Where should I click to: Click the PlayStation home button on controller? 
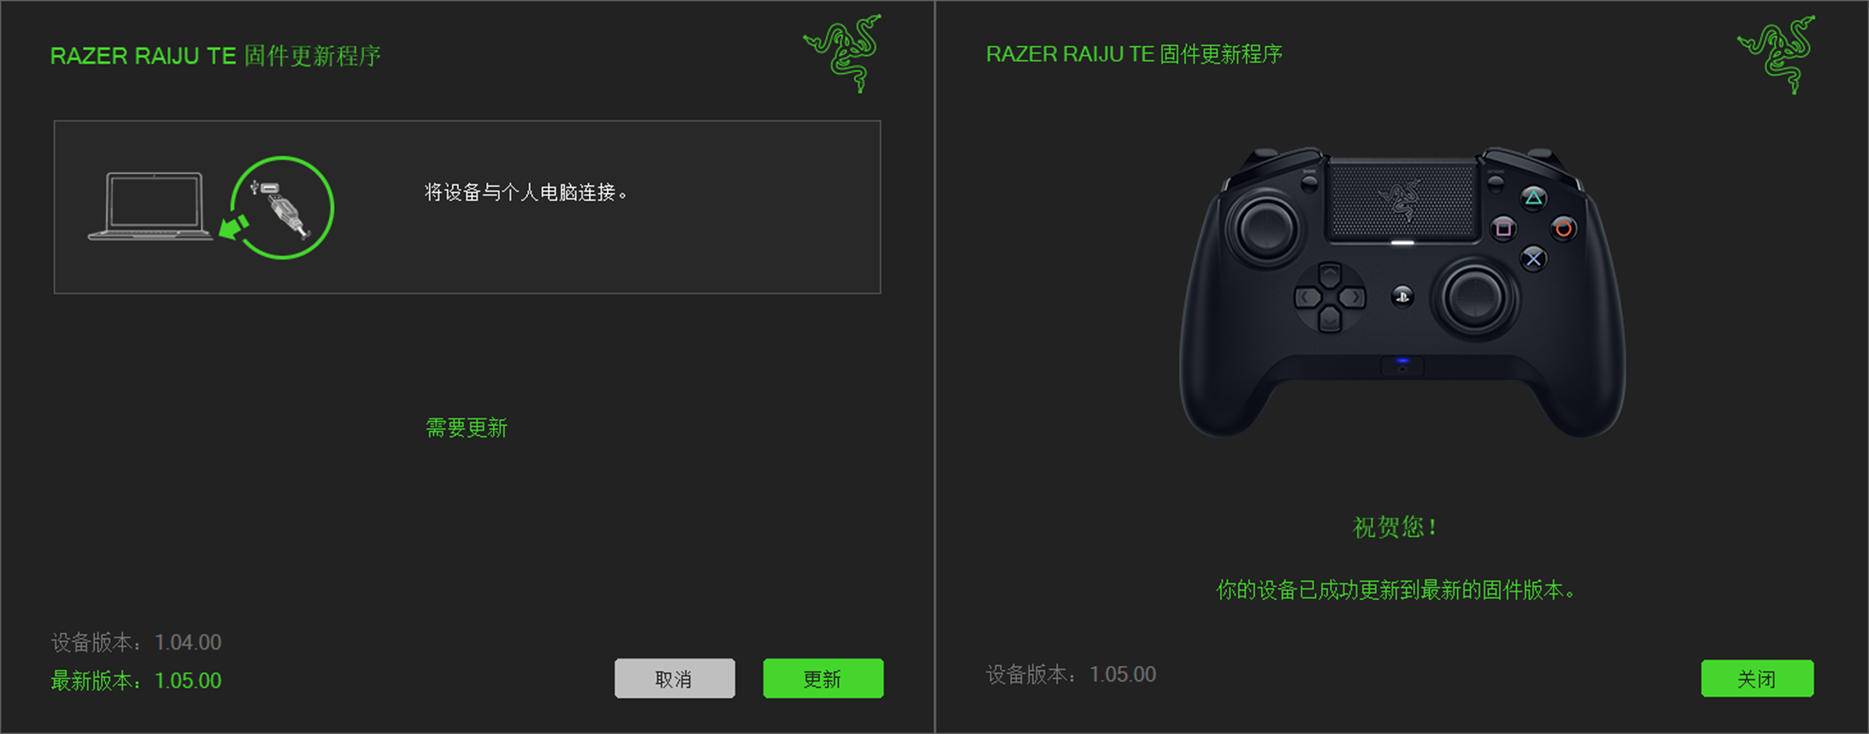(1402, 296)
